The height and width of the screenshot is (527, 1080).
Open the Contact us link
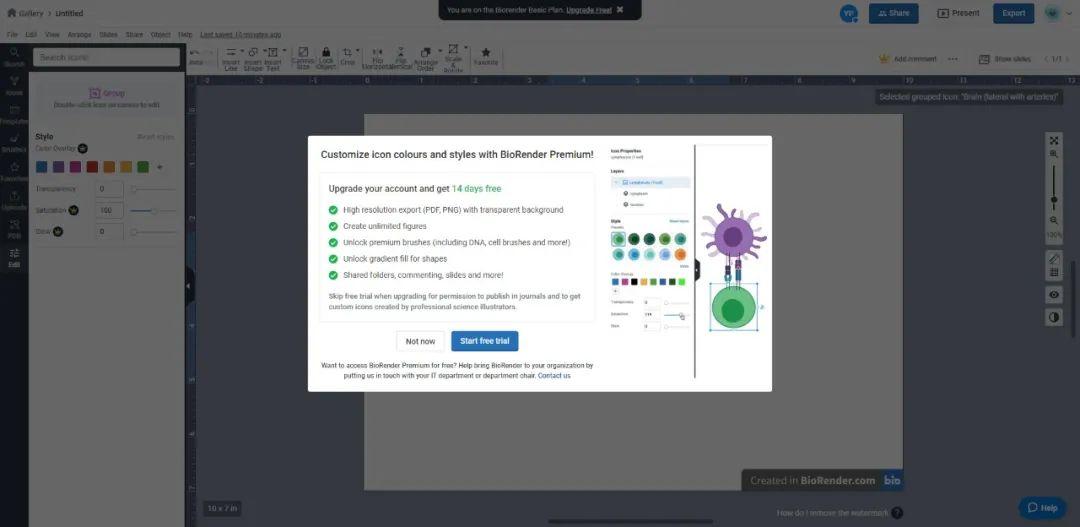point(554,375)
